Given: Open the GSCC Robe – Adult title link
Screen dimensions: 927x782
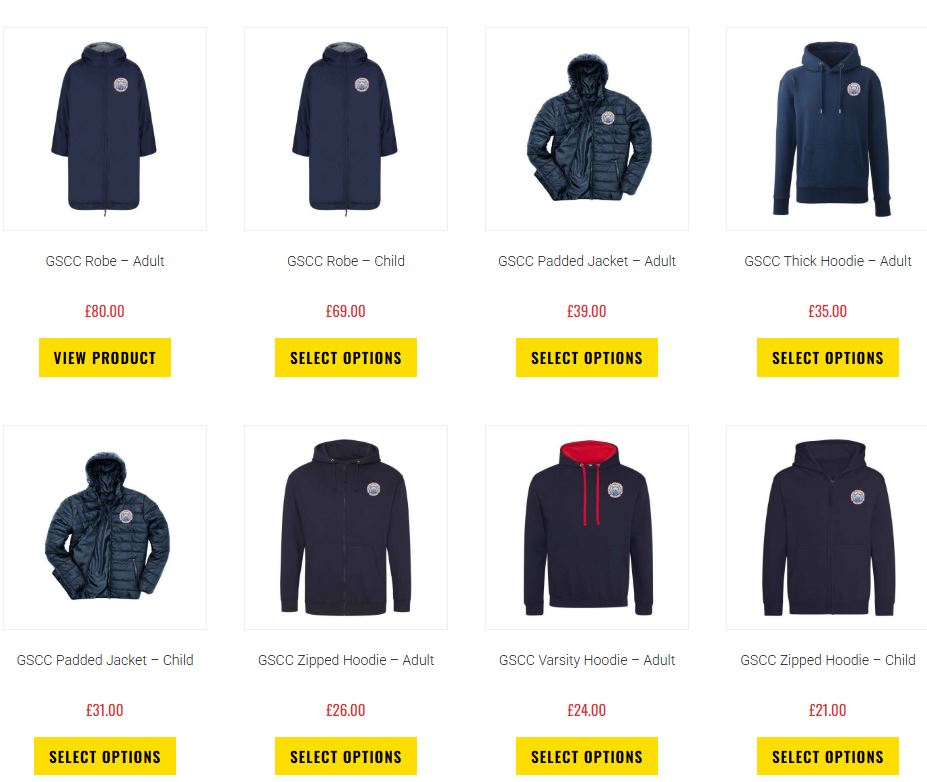Looking at the screenshot, I should [x=105, y=261].
